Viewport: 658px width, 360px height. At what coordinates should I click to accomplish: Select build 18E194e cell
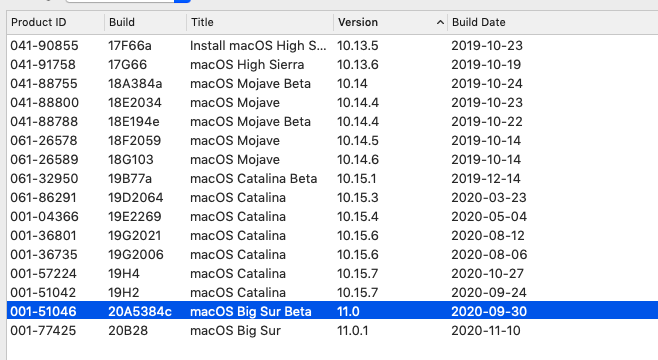click(133, 122)
